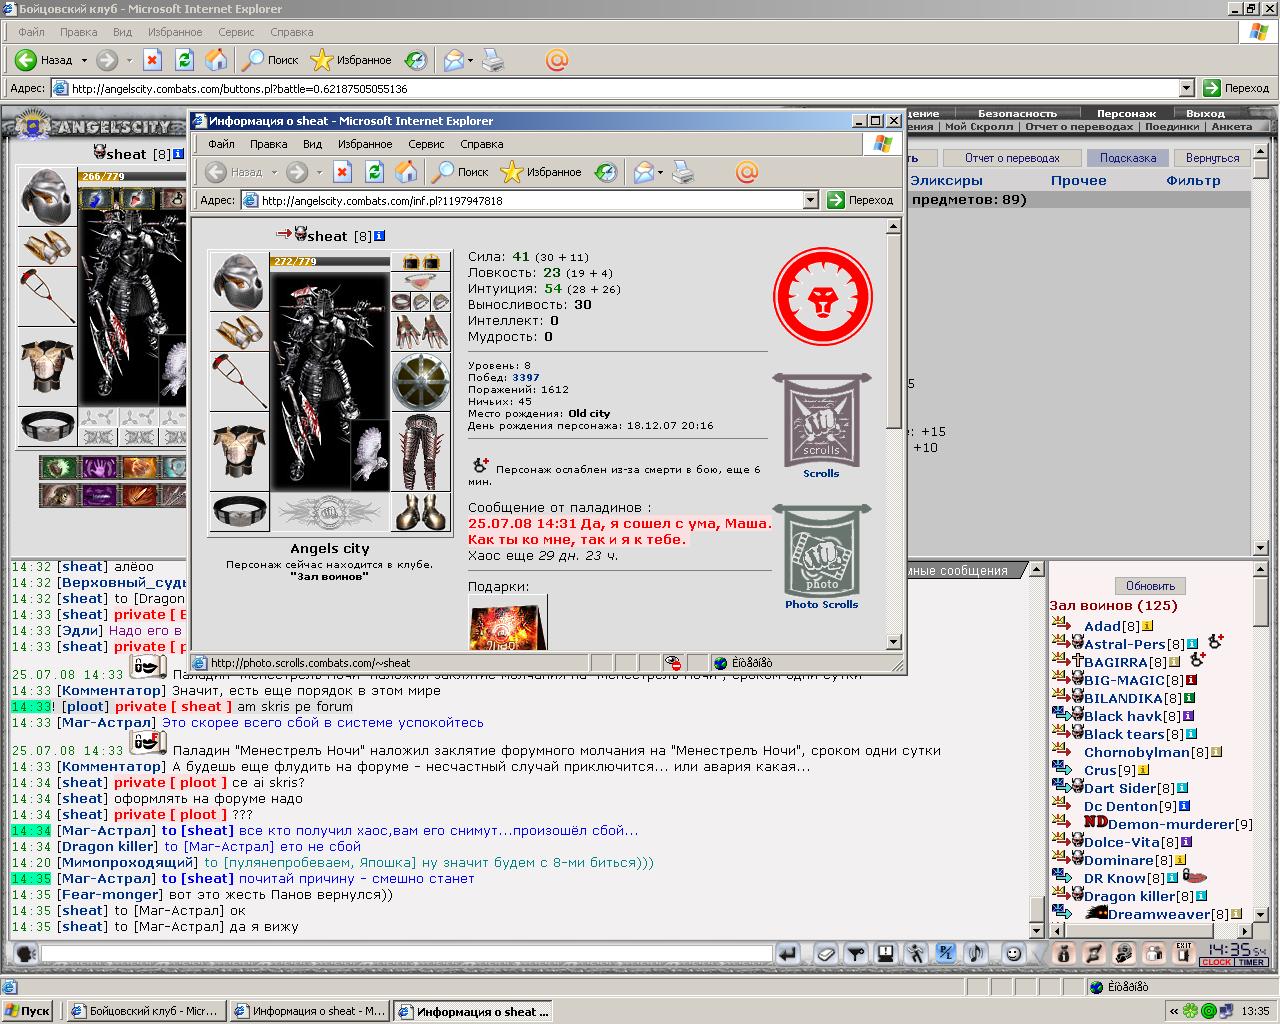Click the Refresh icon in popup toolbar
Image resolution: width=1280 pixels, height=1024 pixels.
tap(374, 172)
